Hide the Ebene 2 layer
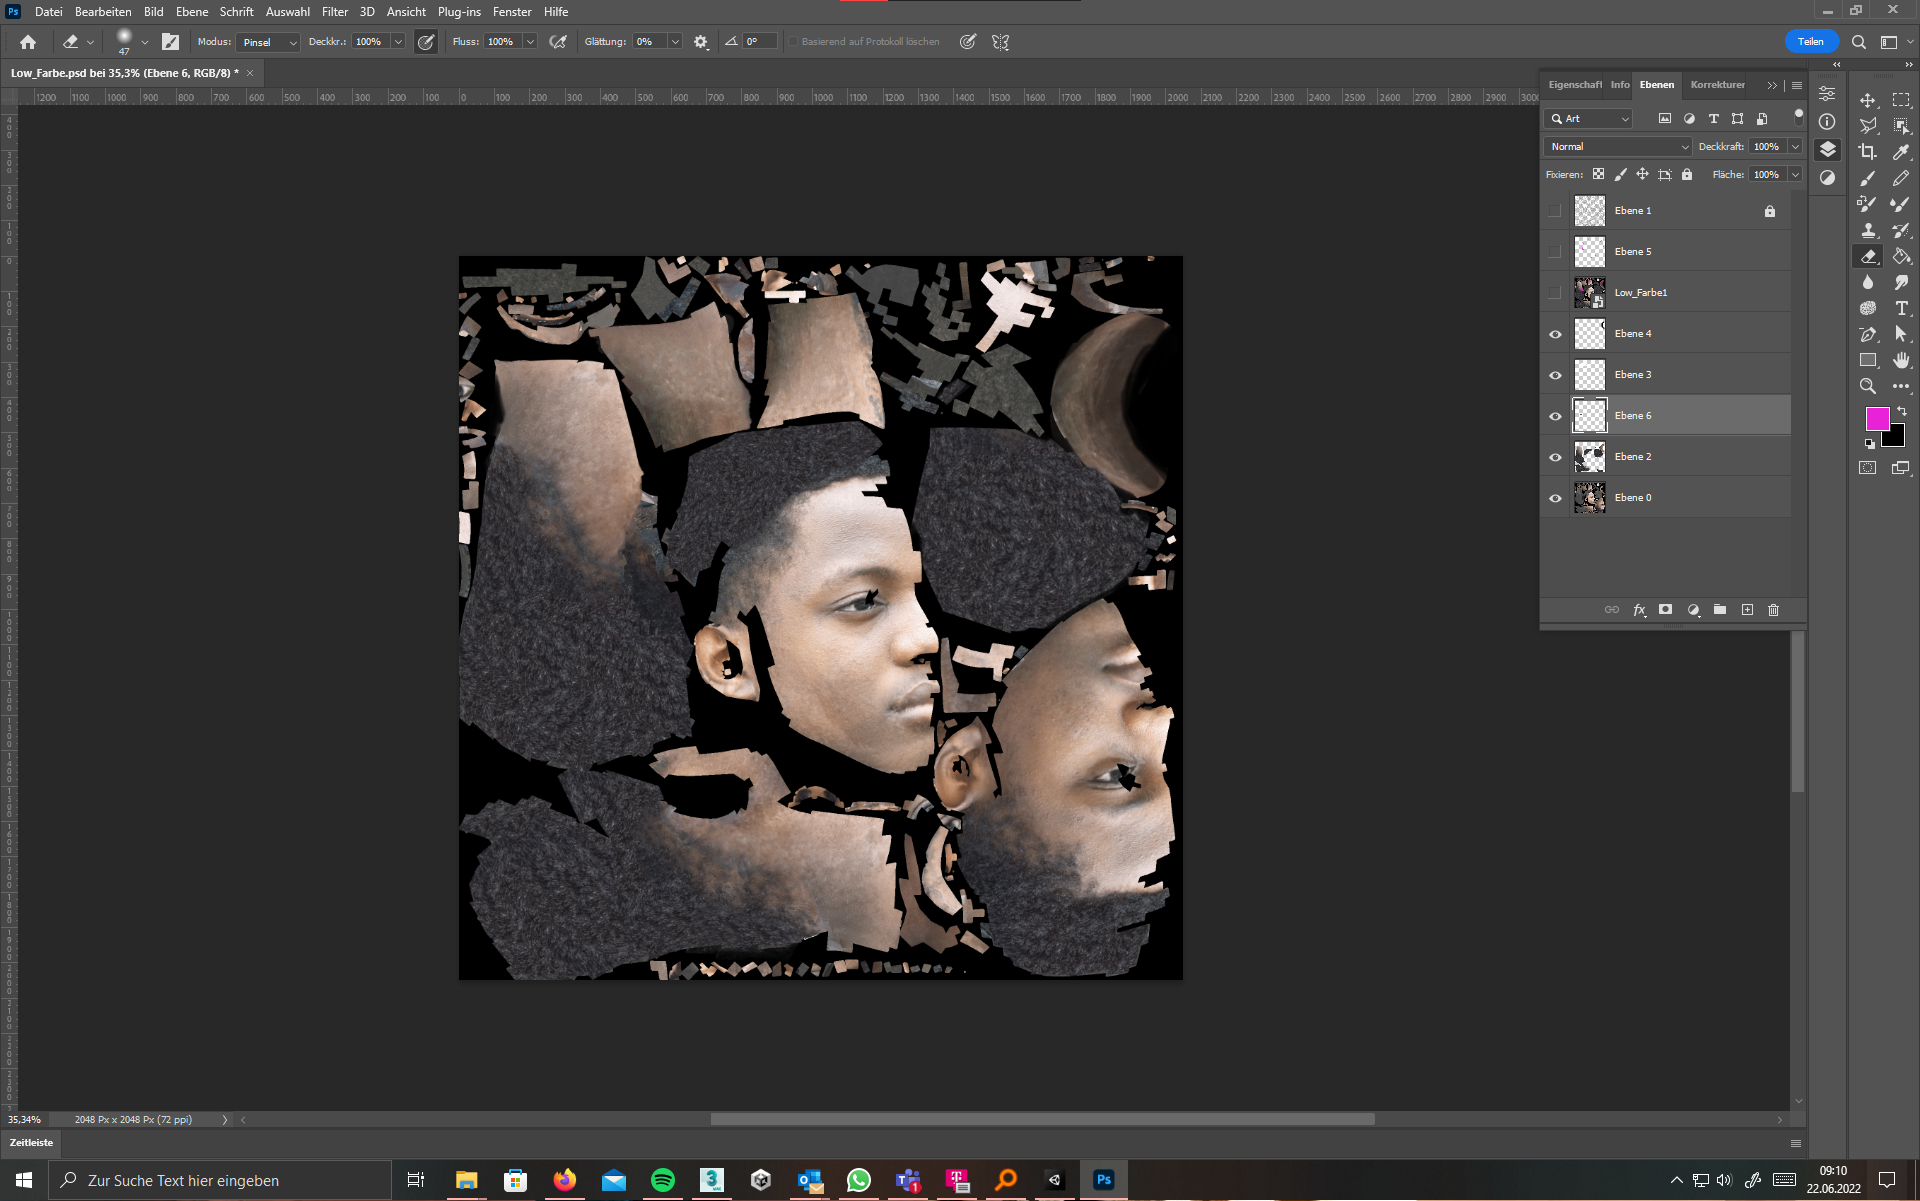 [x=1555, y=457]
